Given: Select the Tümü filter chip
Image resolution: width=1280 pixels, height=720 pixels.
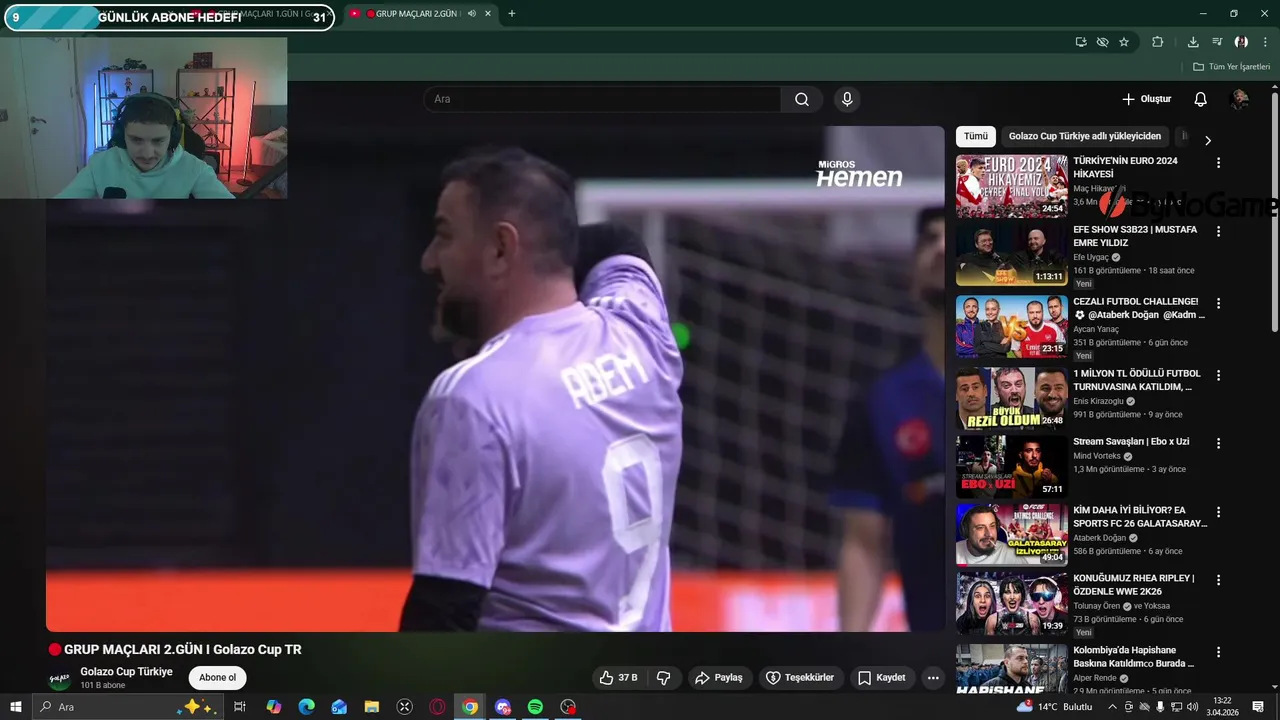Looking at the screenshot, I should tap(976, 136).
